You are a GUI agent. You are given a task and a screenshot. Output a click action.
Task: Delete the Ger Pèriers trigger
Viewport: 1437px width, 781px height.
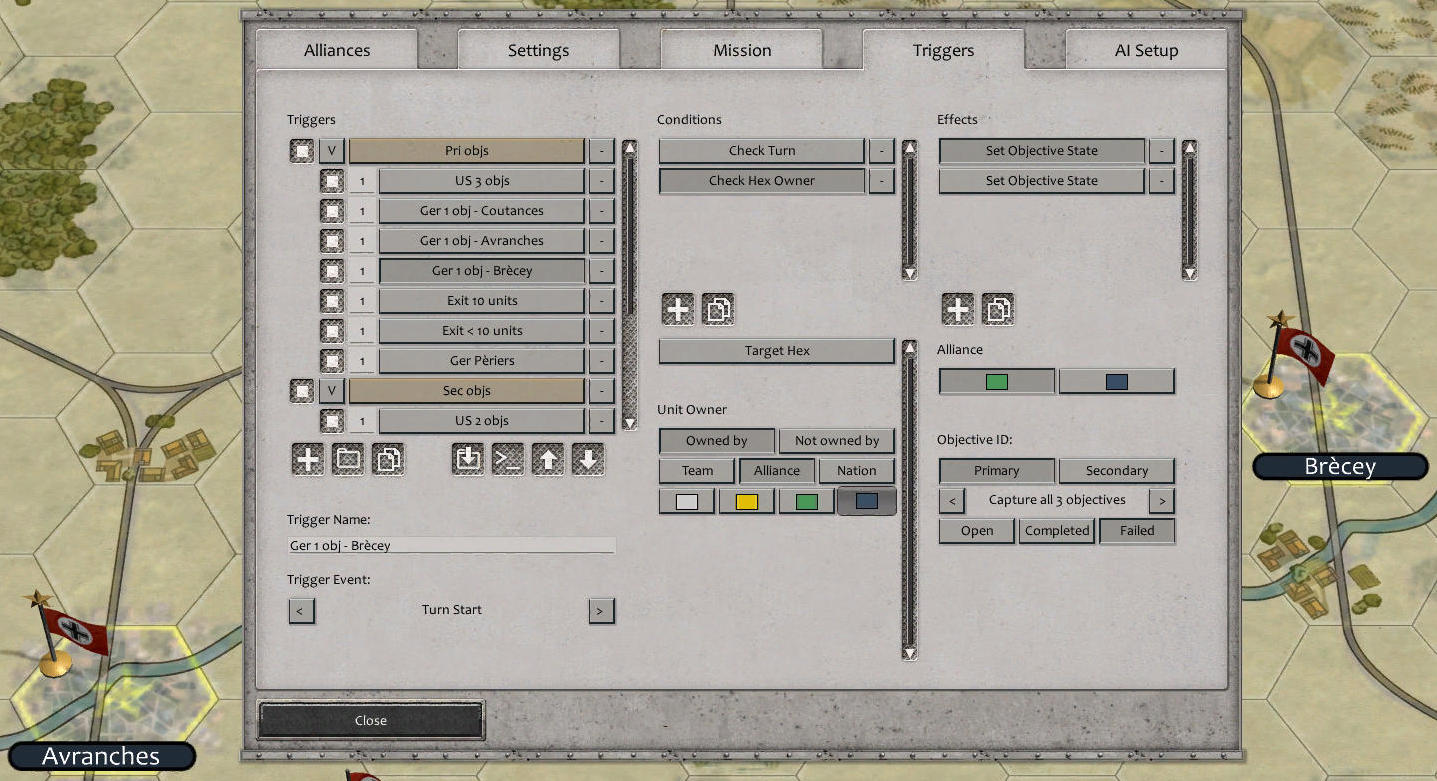[601, 361]
